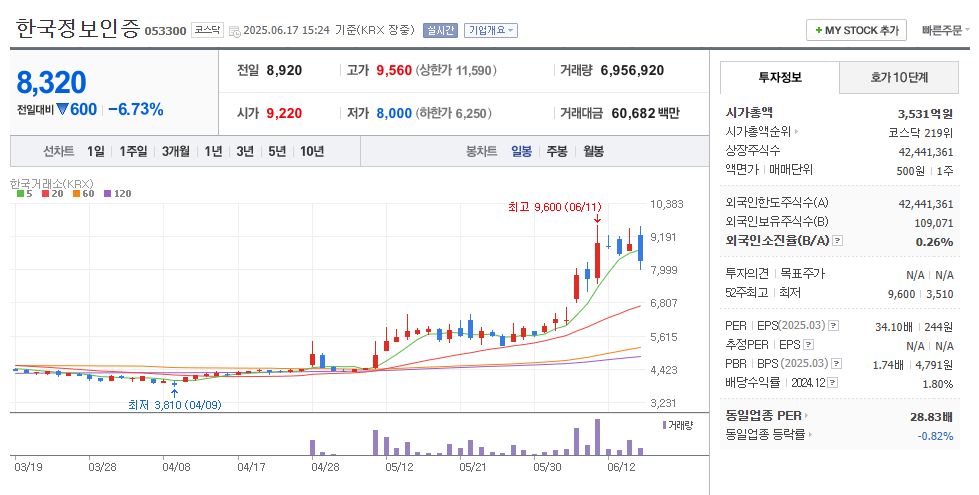Click the plus icon in MY STOCK 추가

[819, 30]
